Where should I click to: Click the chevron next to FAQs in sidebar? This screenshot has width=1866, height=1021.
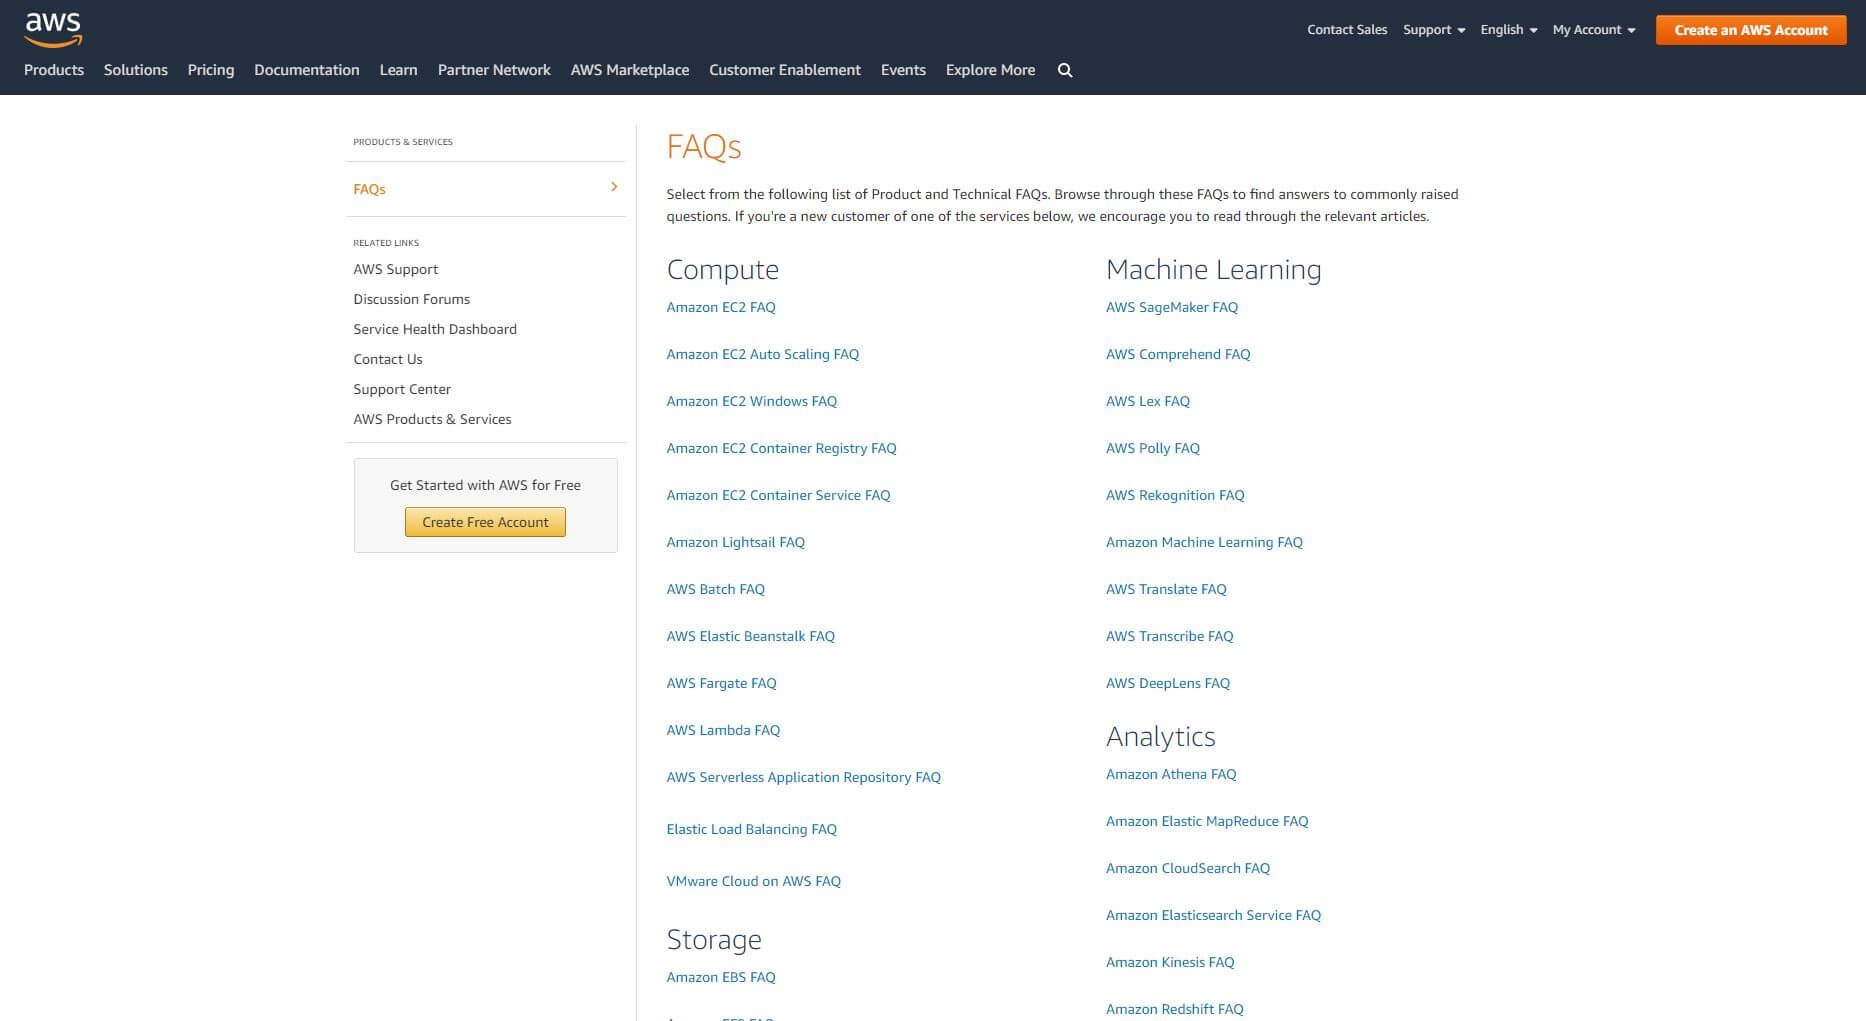(613, 187)
